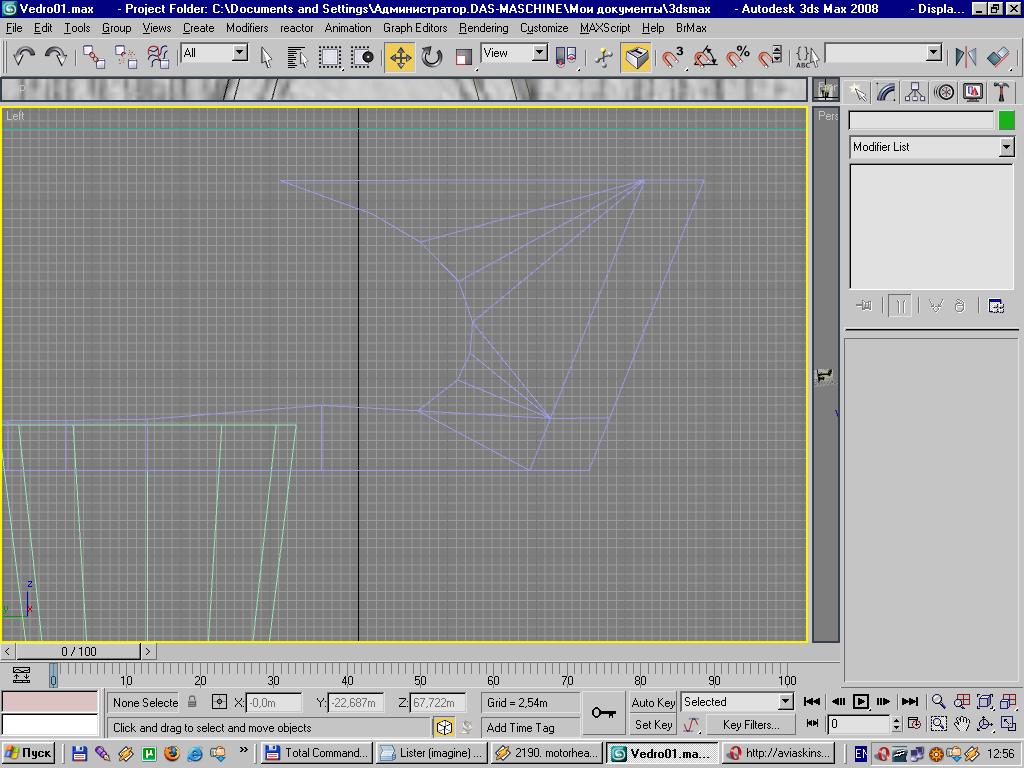
Task: Open the 'View' reference coordinate dropdown
Action: pos(540,53)
